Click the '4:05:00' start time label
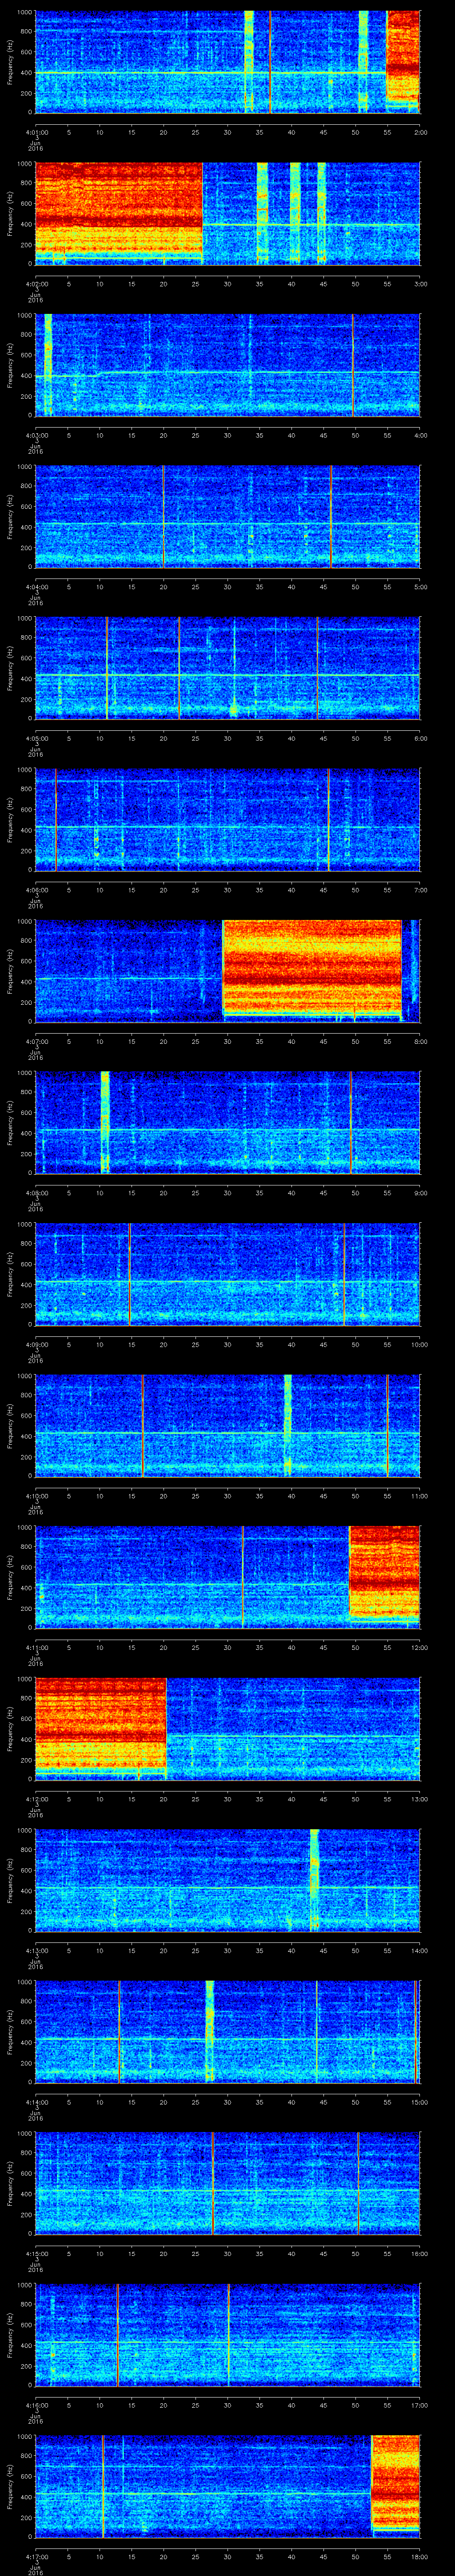 (36, 738)
